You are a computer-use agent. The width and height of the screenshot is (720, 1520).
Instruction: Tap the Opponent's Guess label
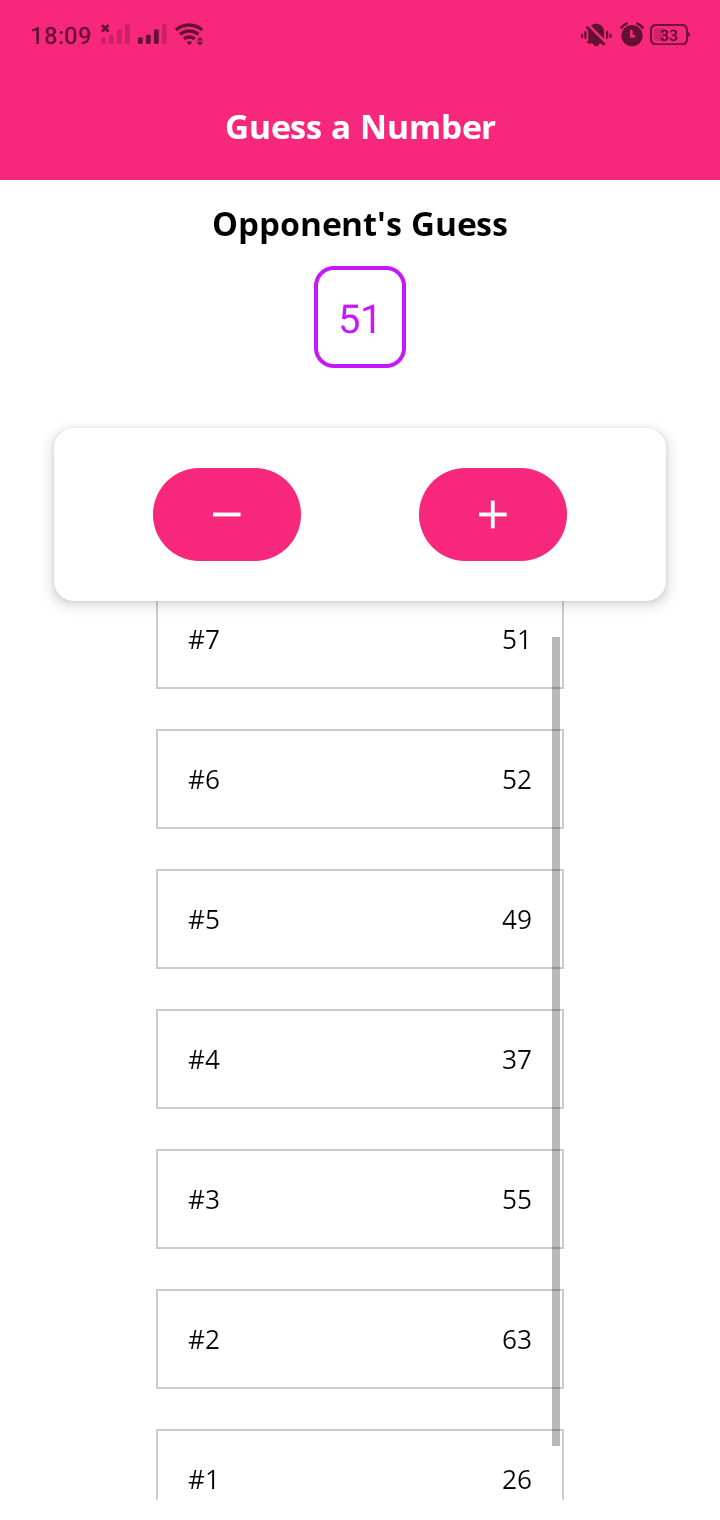[x=360, y=224]
